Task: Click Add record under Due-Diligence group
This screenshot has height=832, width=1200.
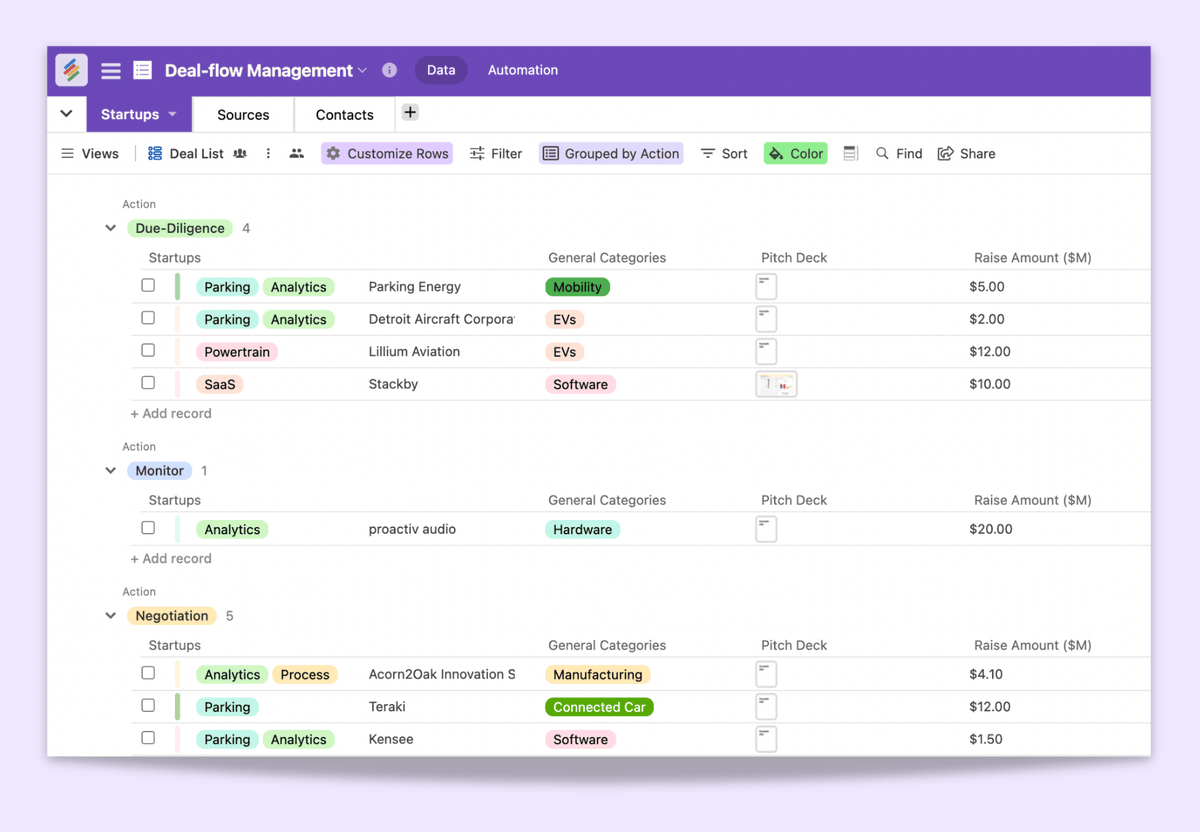Action: [170, 413]
